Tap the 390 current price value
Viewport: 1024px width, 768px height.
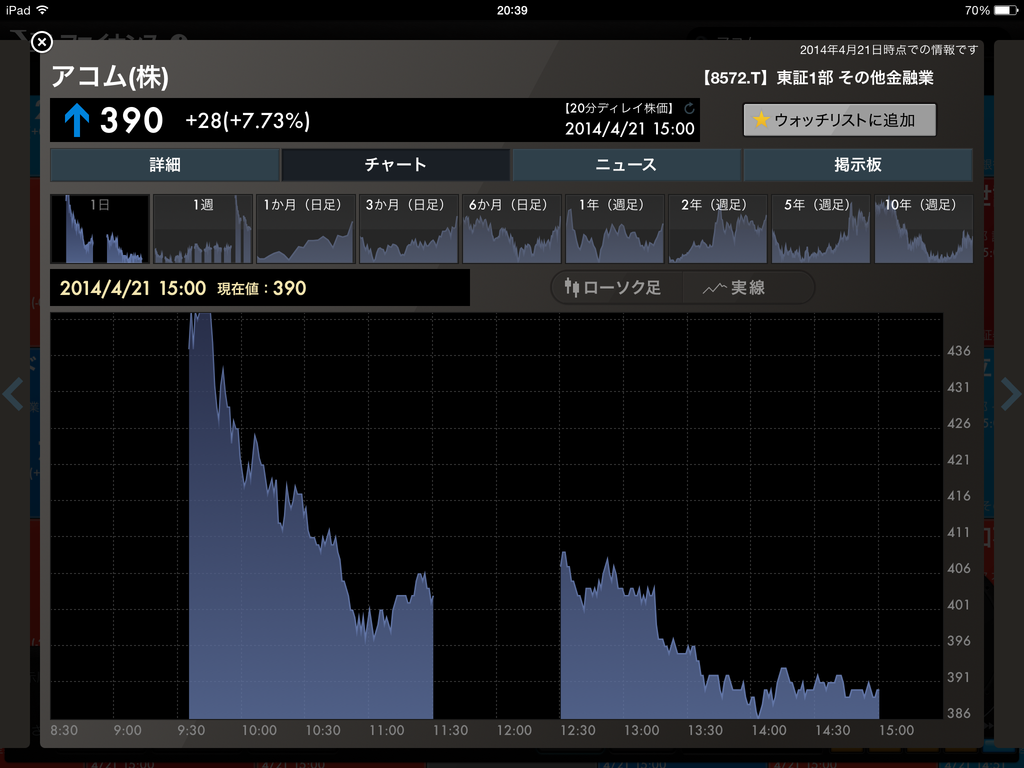click(x=131, y=121)
